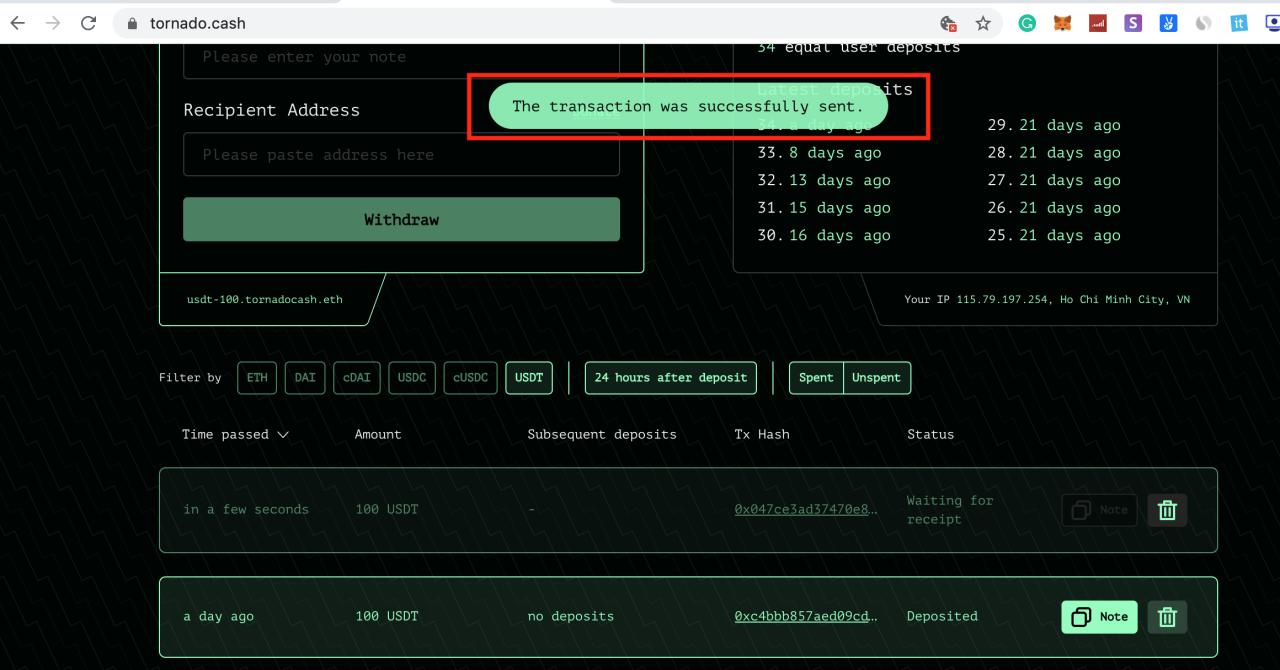Image resolution: width=1280 pixels, height=670 pixels.
Task: Open the blocked cookies indicator icon
Action: coord(948,23)
